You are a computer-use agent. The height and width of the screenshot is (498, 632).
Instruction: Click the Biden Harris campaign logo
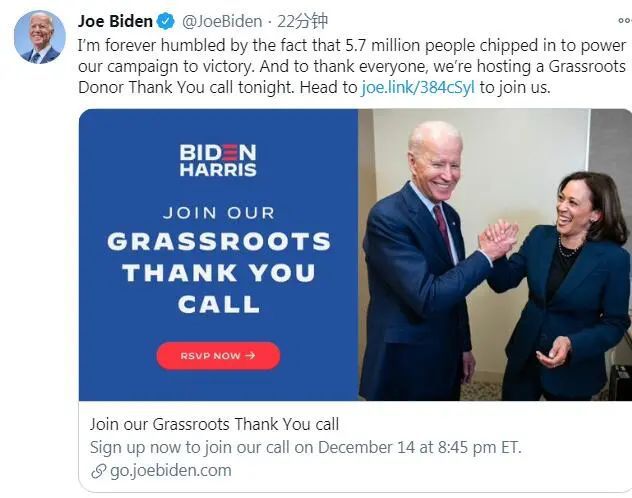218,160
